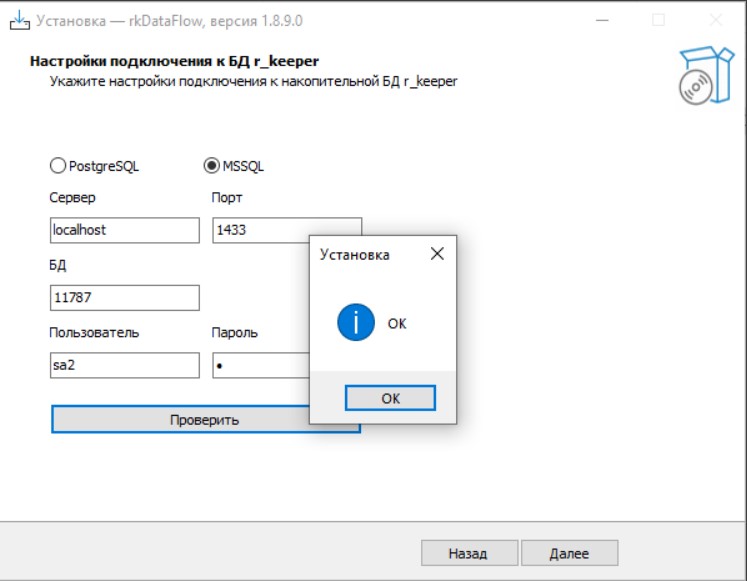Minimize the rkDataFlow installer window

point(602,19)
